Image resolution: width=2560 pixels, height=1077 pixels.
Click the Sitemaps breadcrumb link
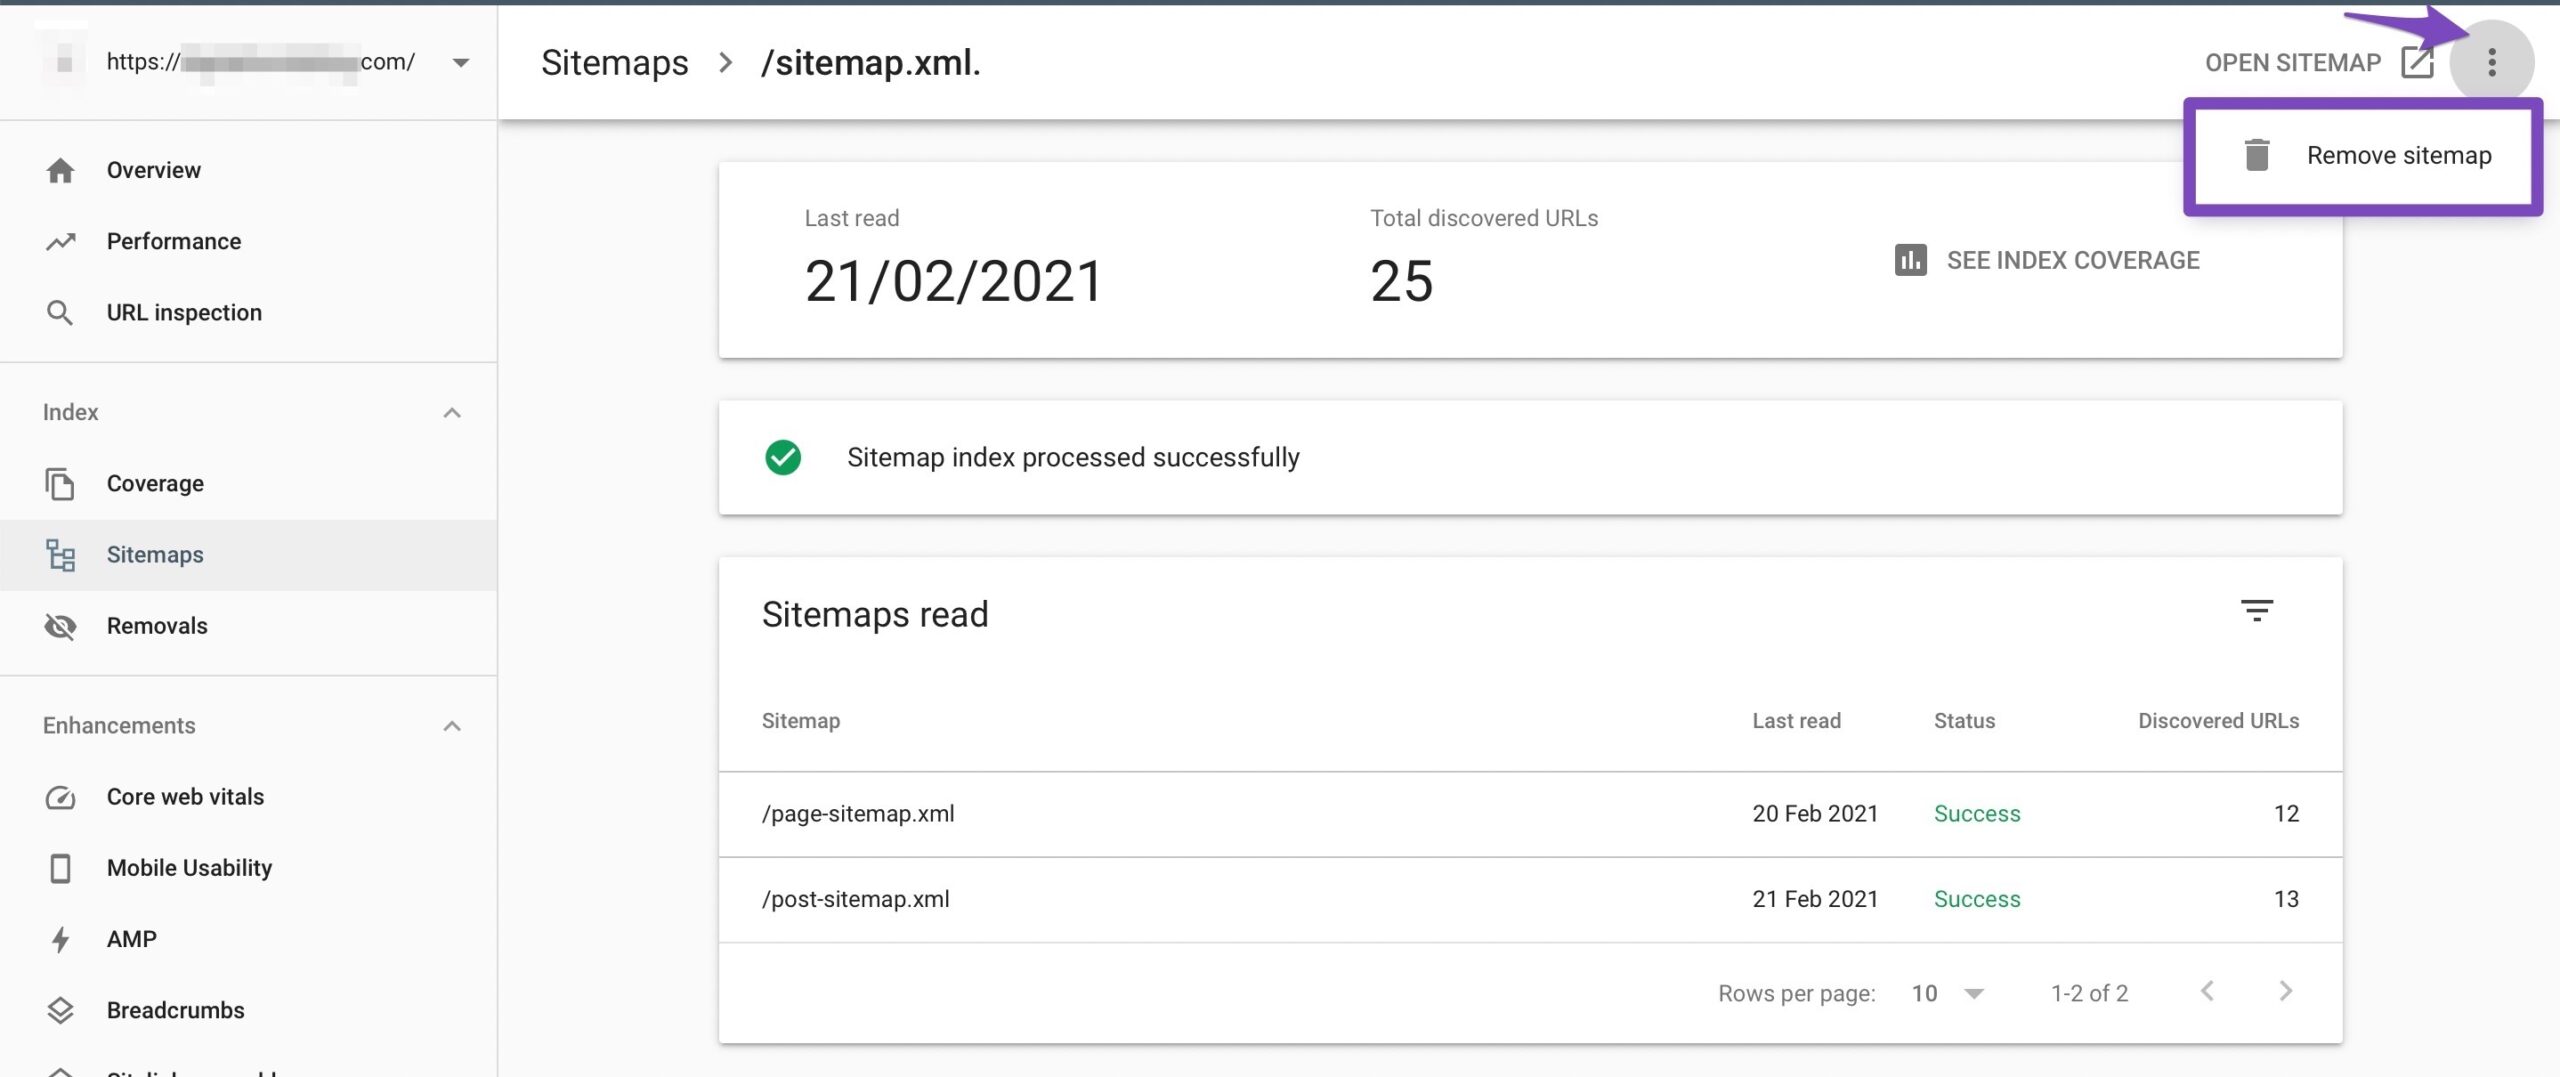[614, 63]
